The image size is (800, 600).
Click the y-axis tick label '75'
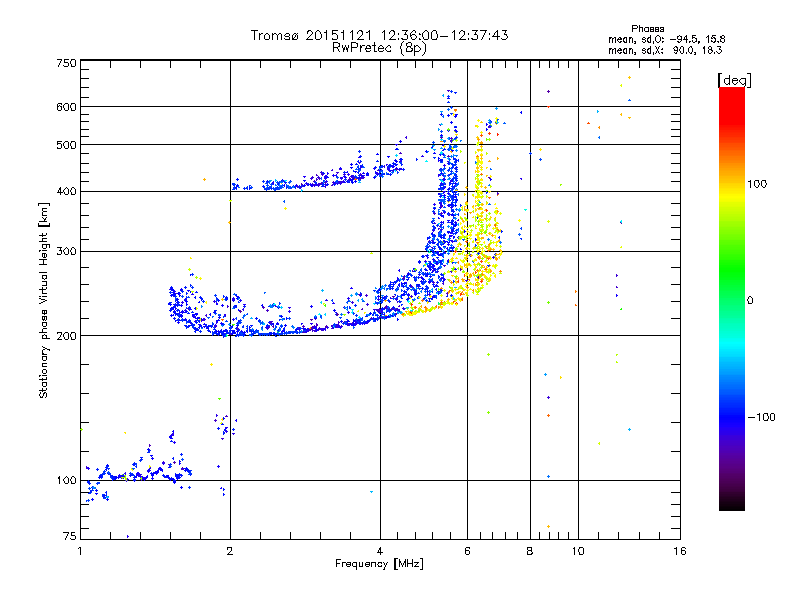click(70, 536)
